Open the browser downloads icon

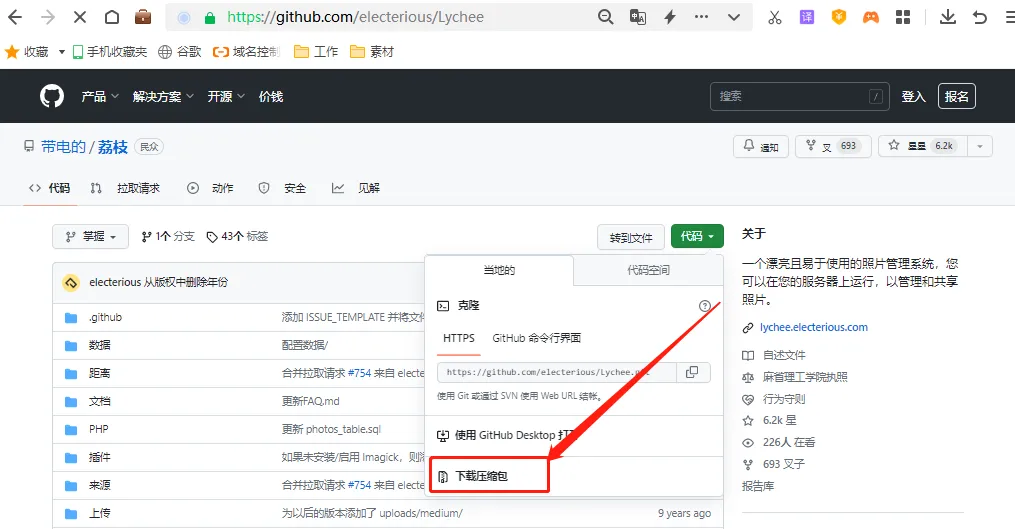click(x=948, y=17)
